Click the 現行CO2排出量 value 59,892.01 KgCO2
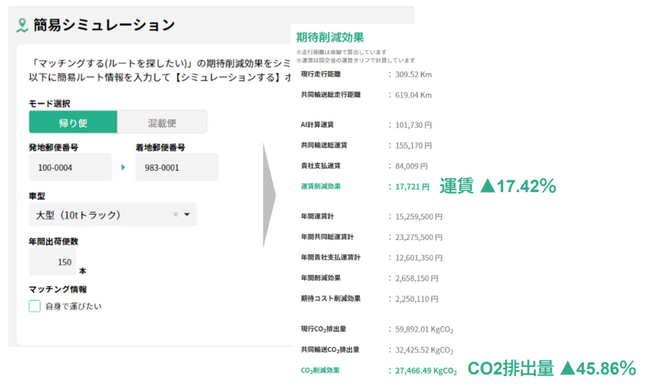 424,330
